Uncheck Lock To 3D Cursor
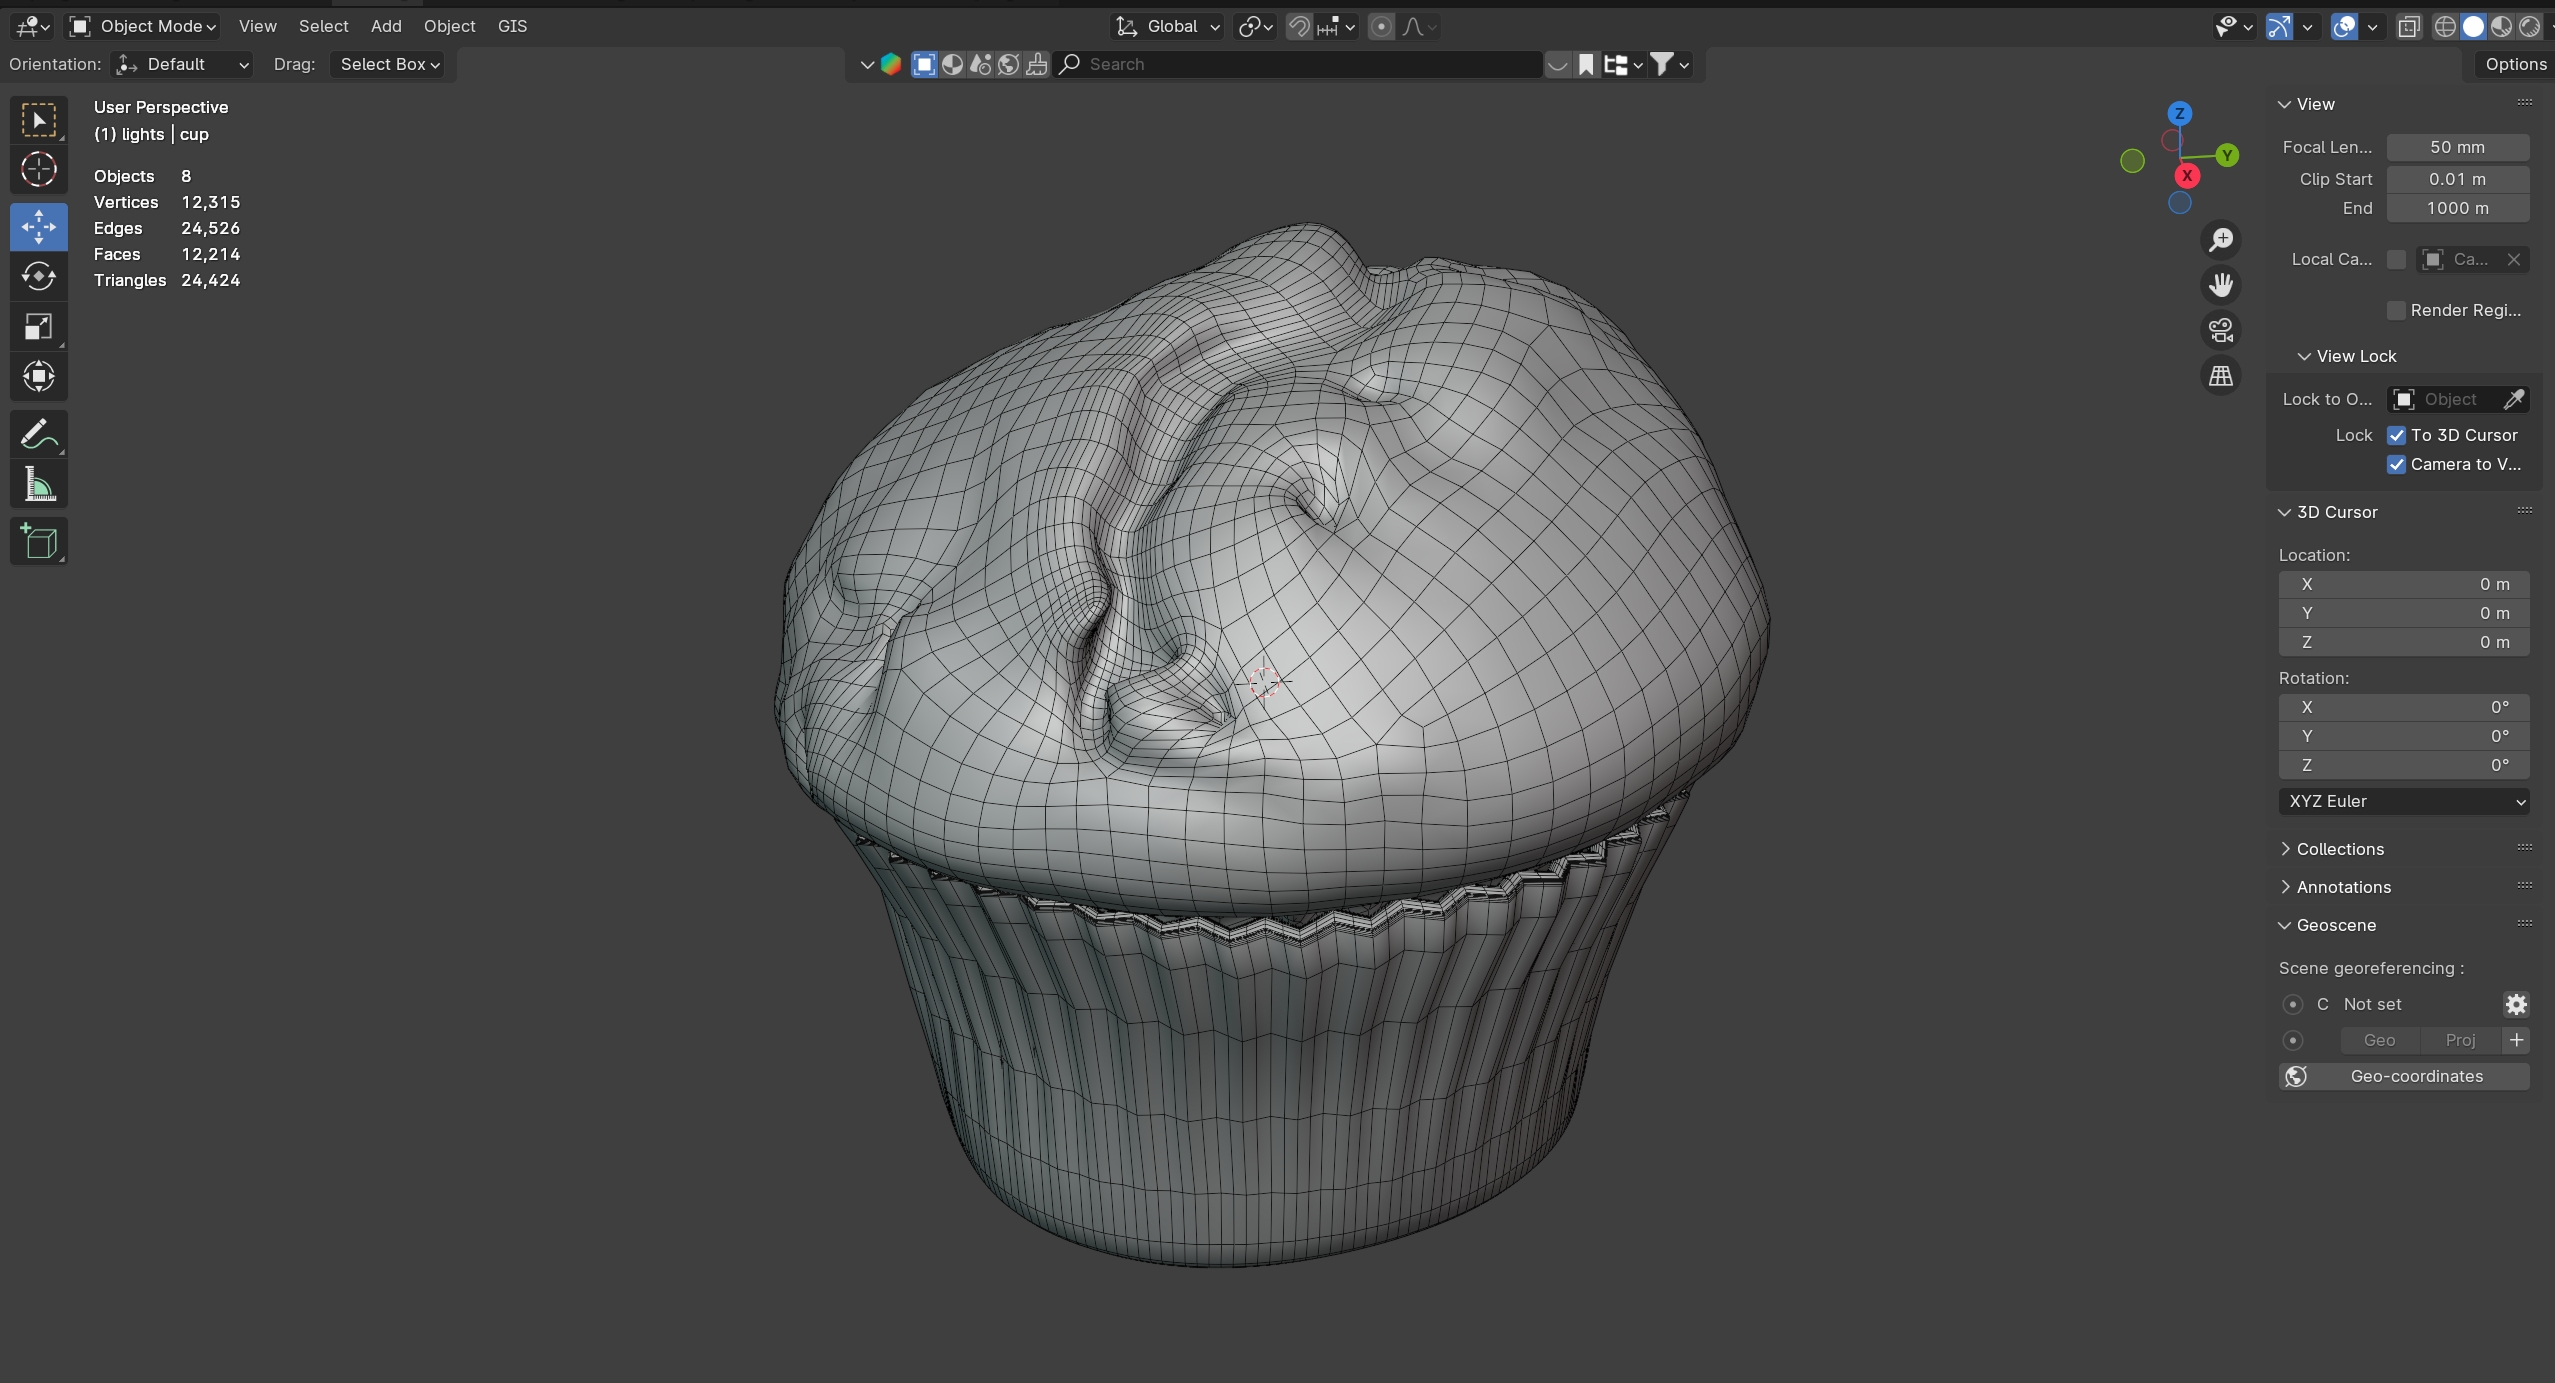 [2396, 435]
